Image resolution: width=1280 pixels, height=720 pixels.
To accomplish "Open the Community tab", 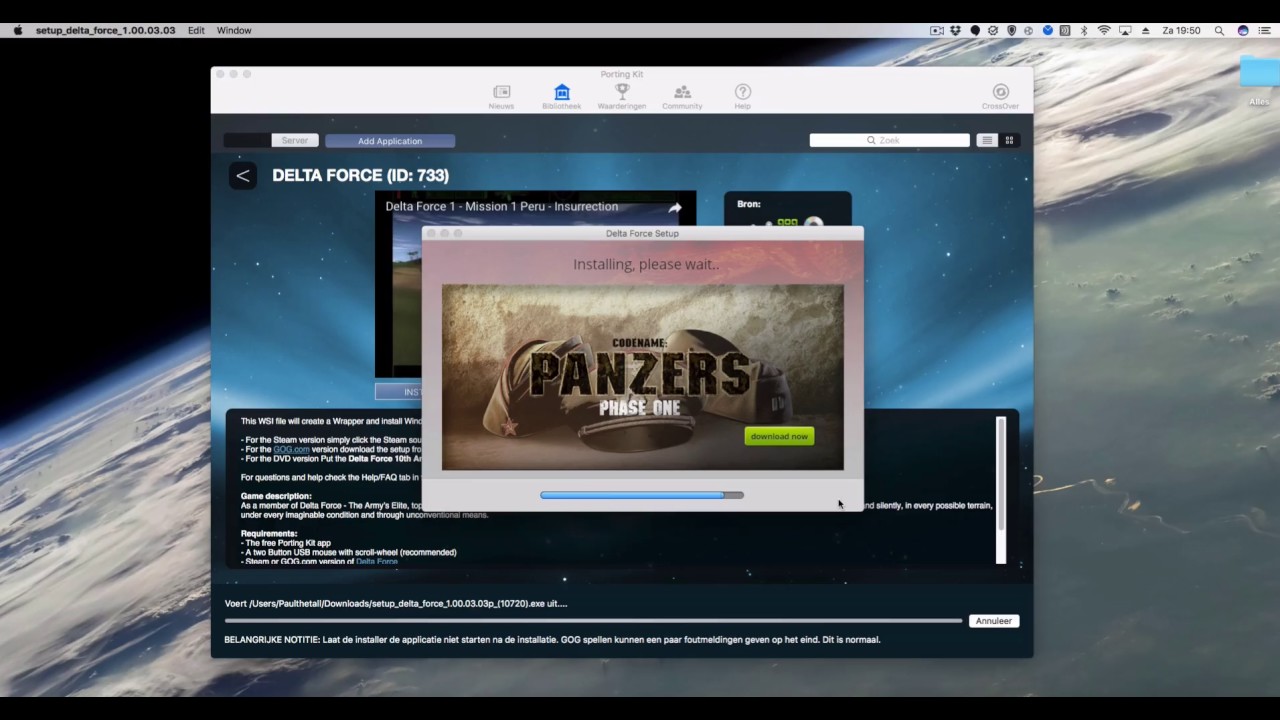I will click(682, 97).
